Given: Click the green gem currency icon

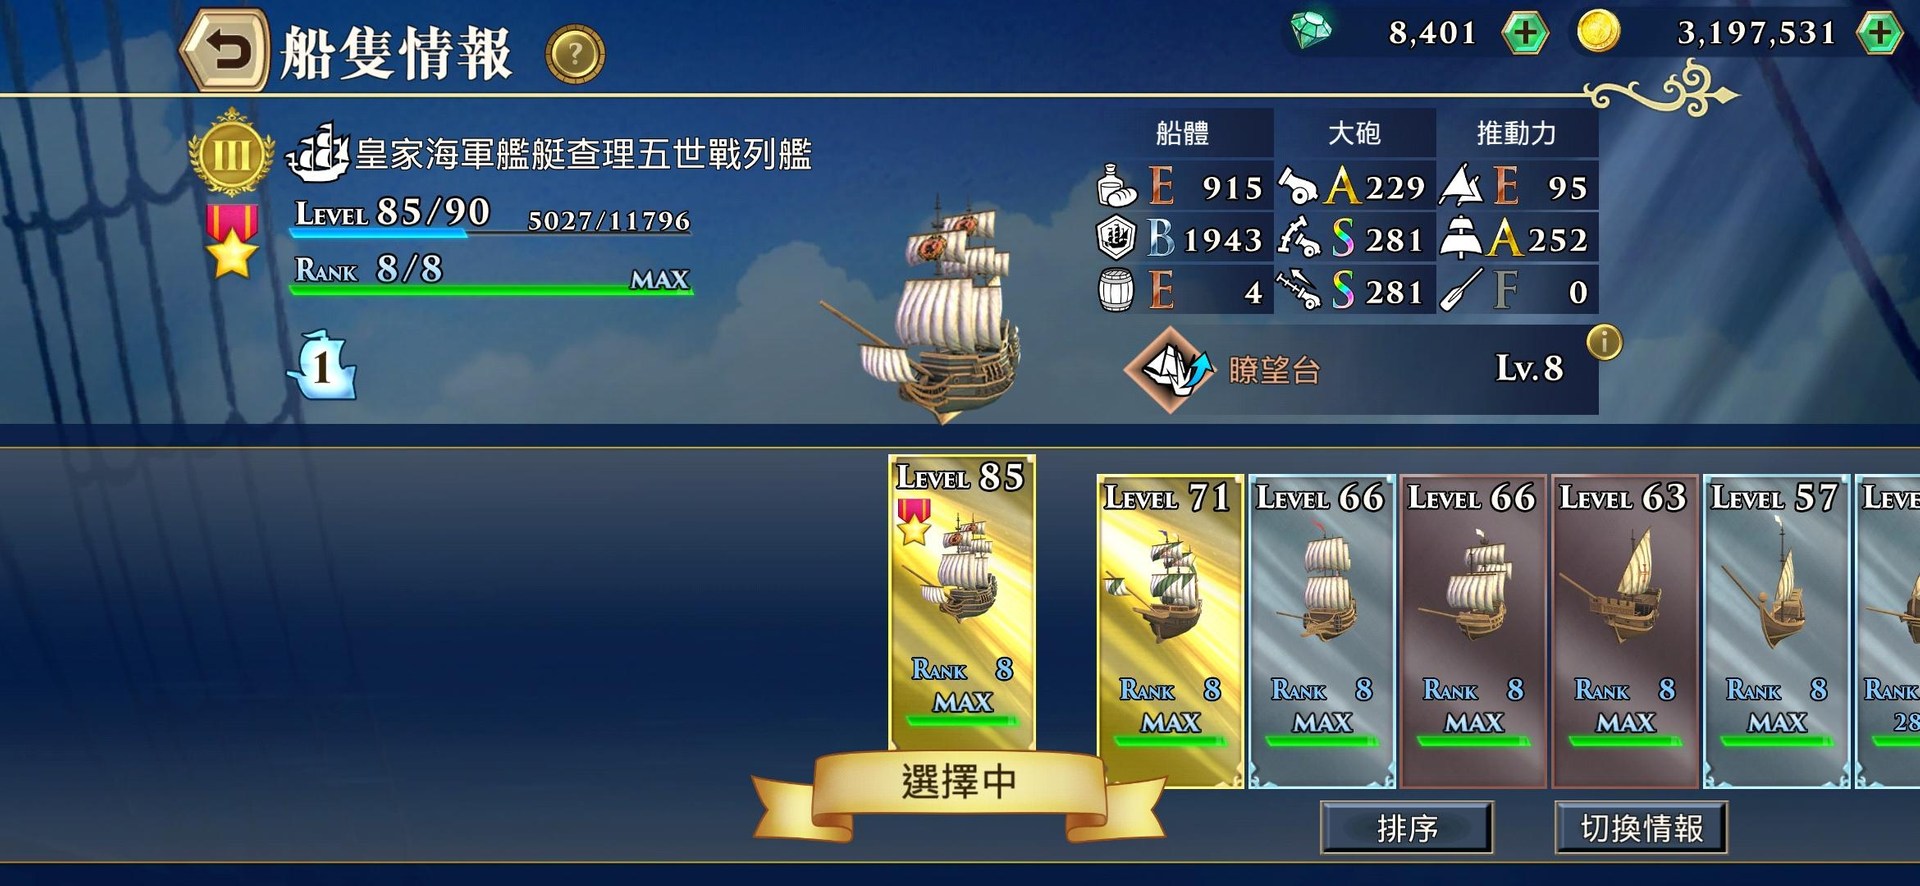Looking at the screenshot, I should pos(1311,30).
